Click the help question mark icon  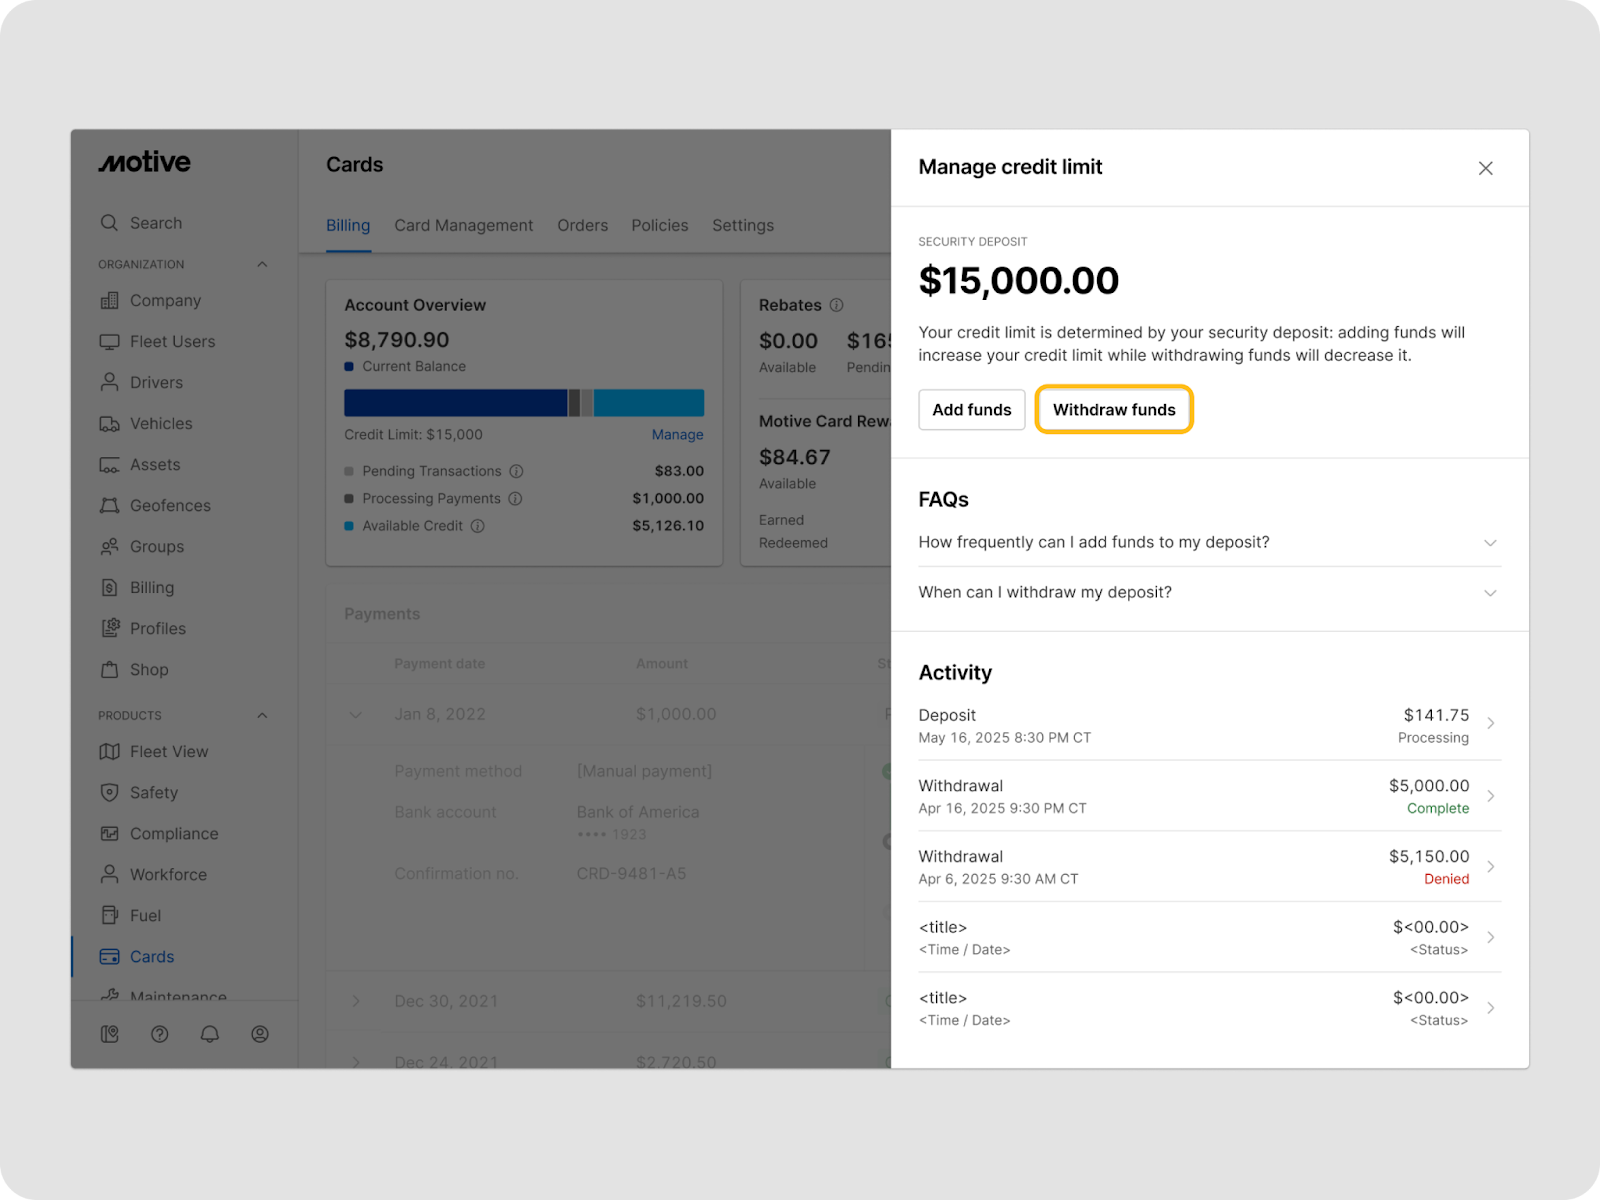pos(160,1034)
